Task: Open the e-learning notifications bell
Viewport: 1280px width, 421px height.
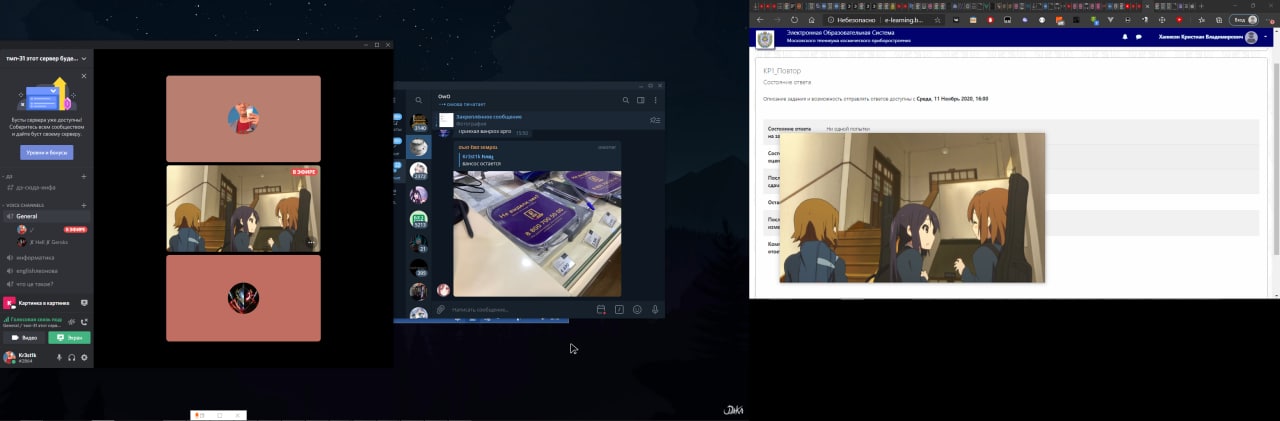Action: pos(1125,37)
